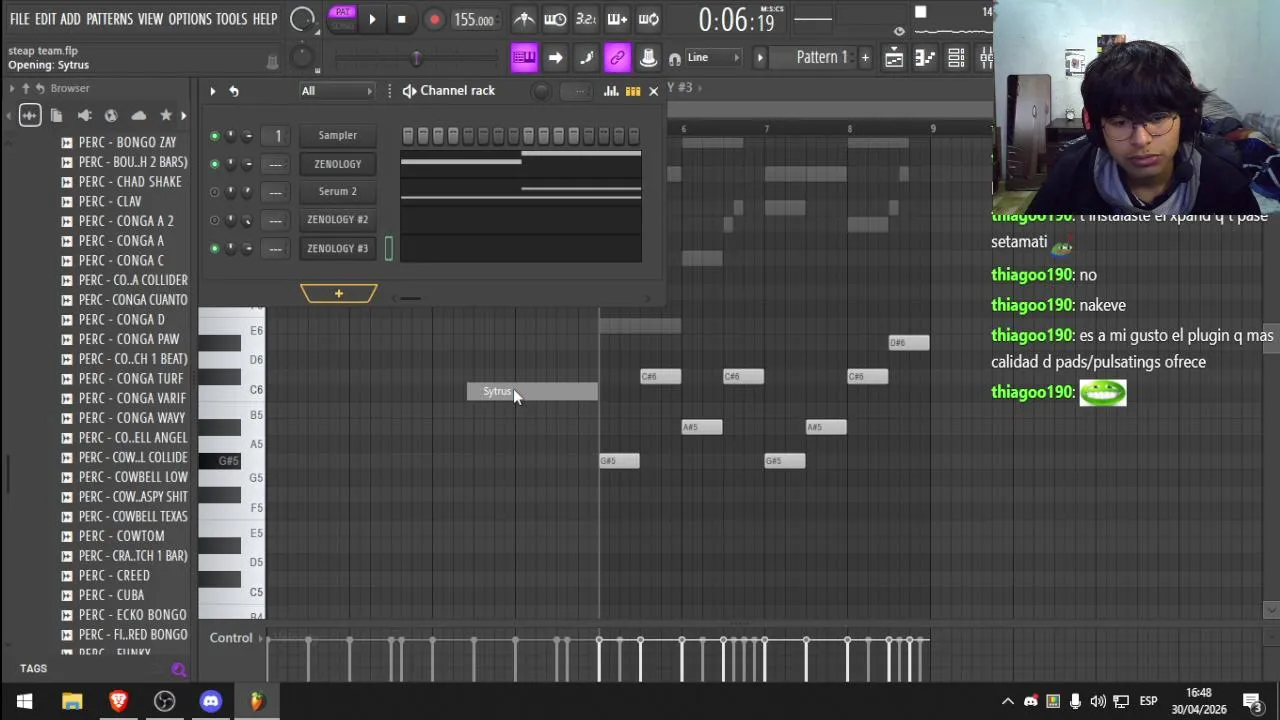The height and width of the screenshot is (720, 1280).
Task: Toggle the loop recording icon
Action: coord(648,19)
